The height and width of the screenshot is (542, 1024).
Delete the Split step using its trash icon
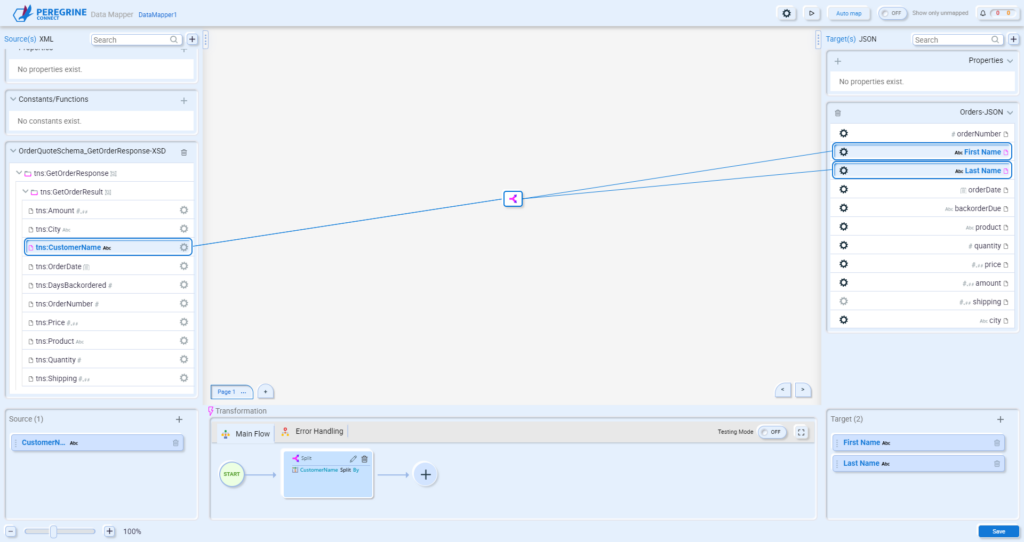[x=365, y=459]
